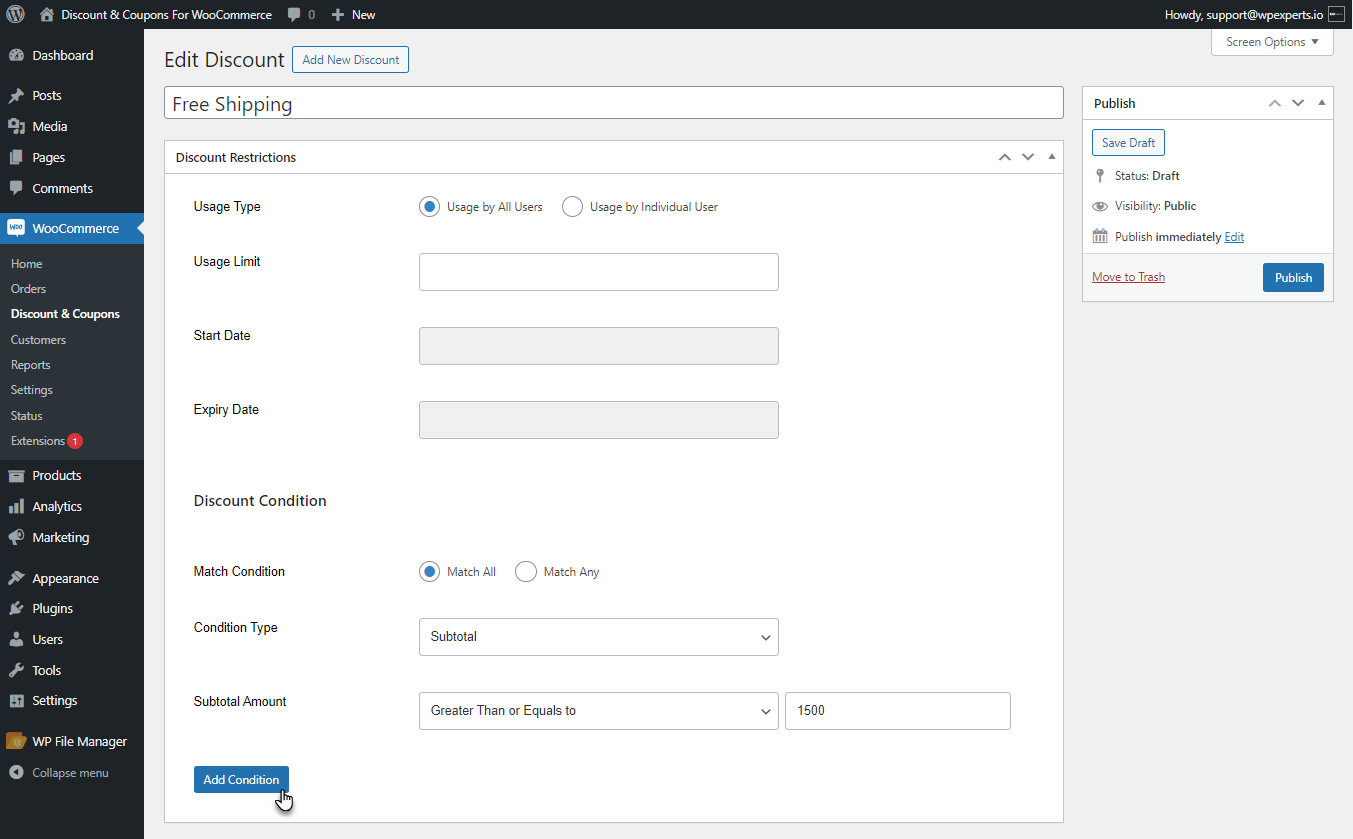Open the site home icon in admin bar
This screenshot has height=839, width=1353.
(x=46, y=14)
